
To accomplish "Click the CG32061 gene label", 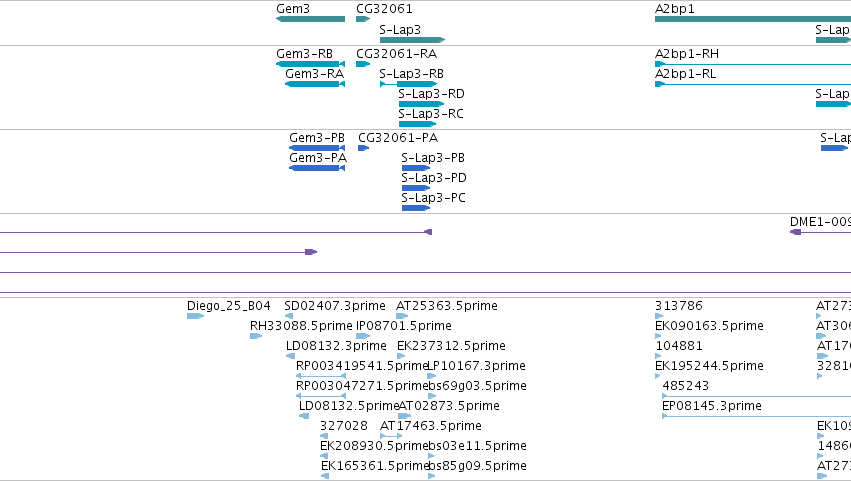I will pyautogui.click(x=384, y=9).
